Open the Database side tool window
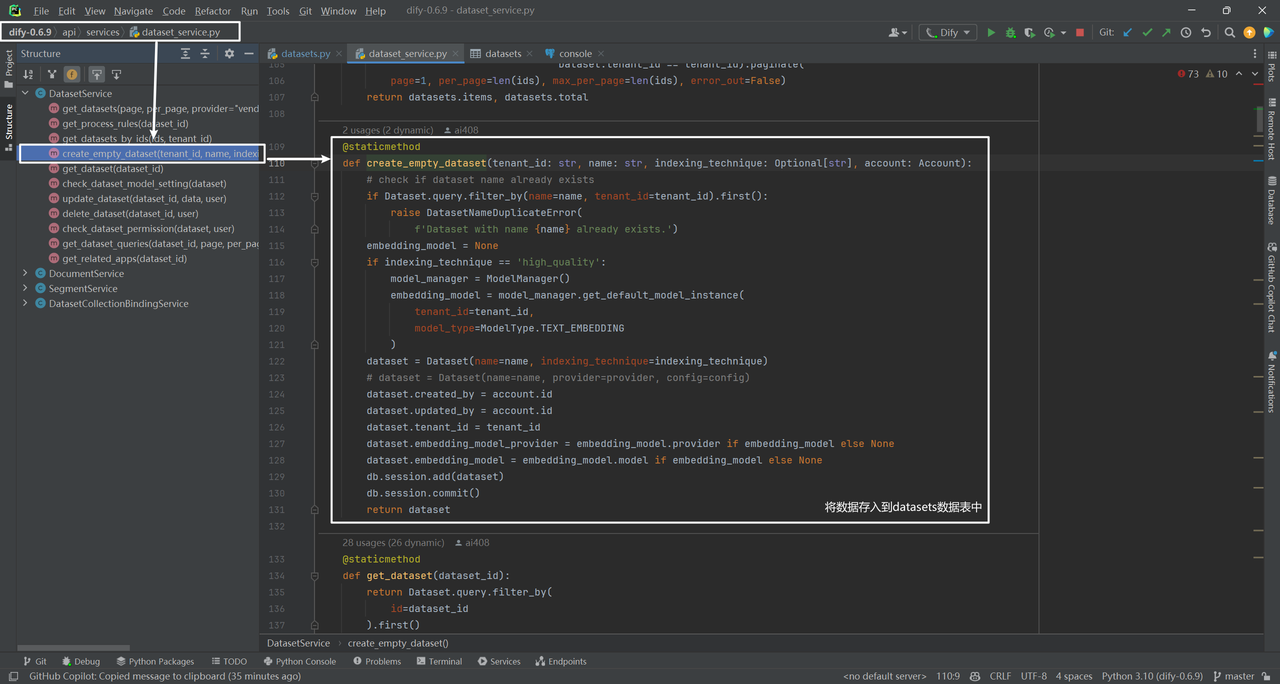 point(1272,199)
